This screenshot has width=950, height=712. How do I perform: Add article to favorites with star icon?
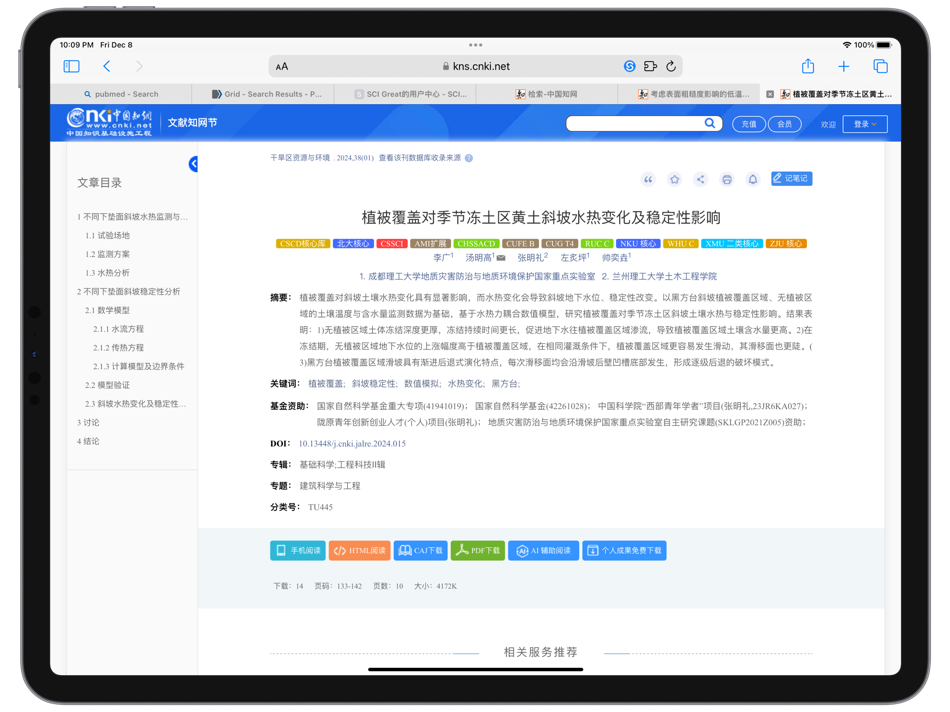[674, 179]
